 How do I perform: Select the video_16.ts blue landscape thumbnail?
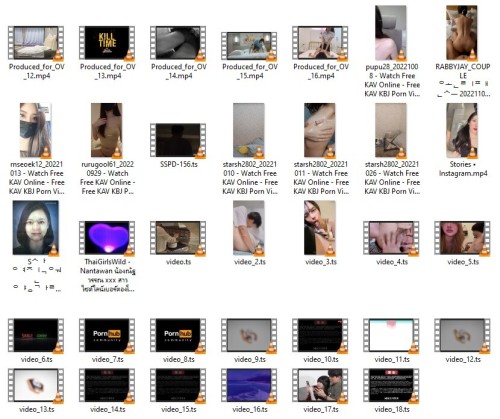[249, 385]
